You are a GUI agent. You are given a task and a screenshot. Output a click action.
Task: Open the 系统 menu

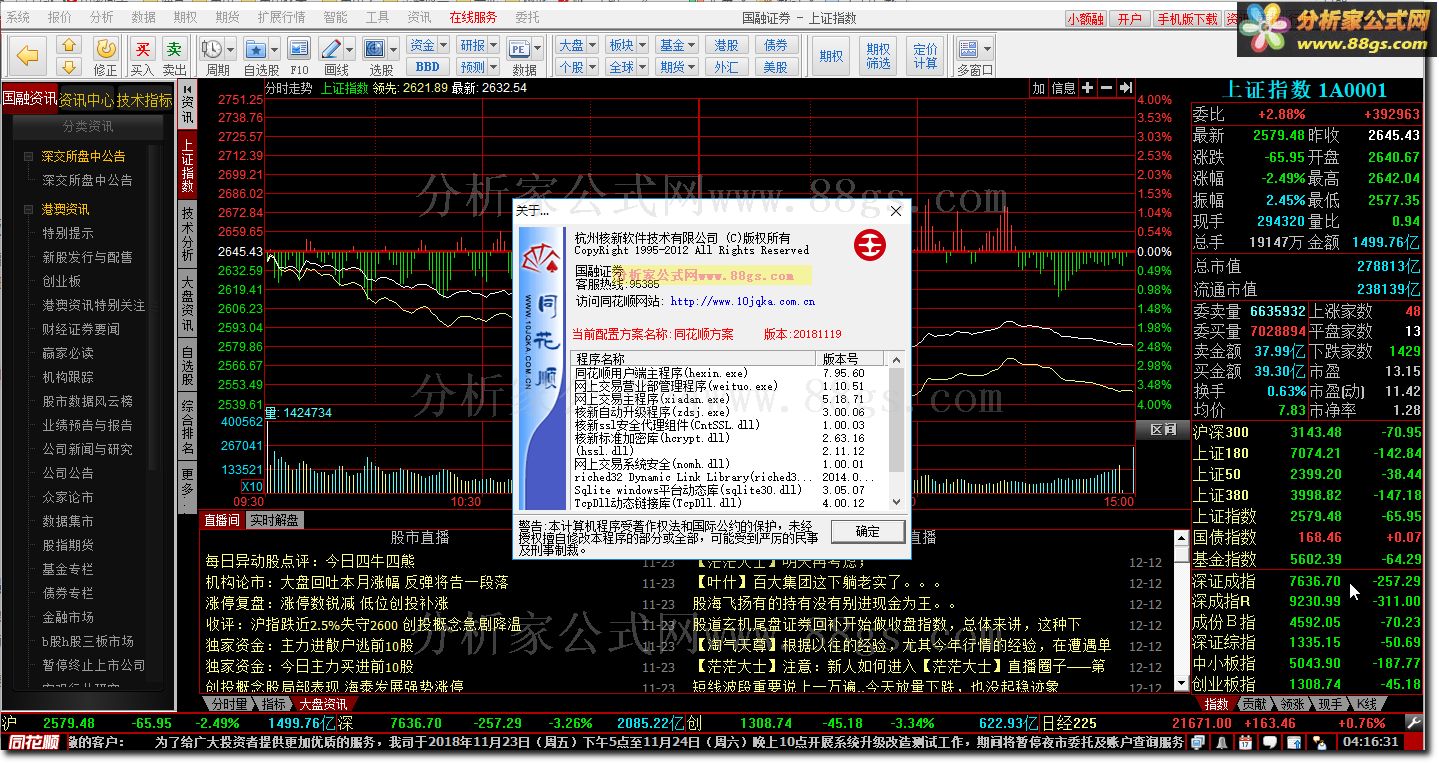pyautogui.click(x=18, y=18)
